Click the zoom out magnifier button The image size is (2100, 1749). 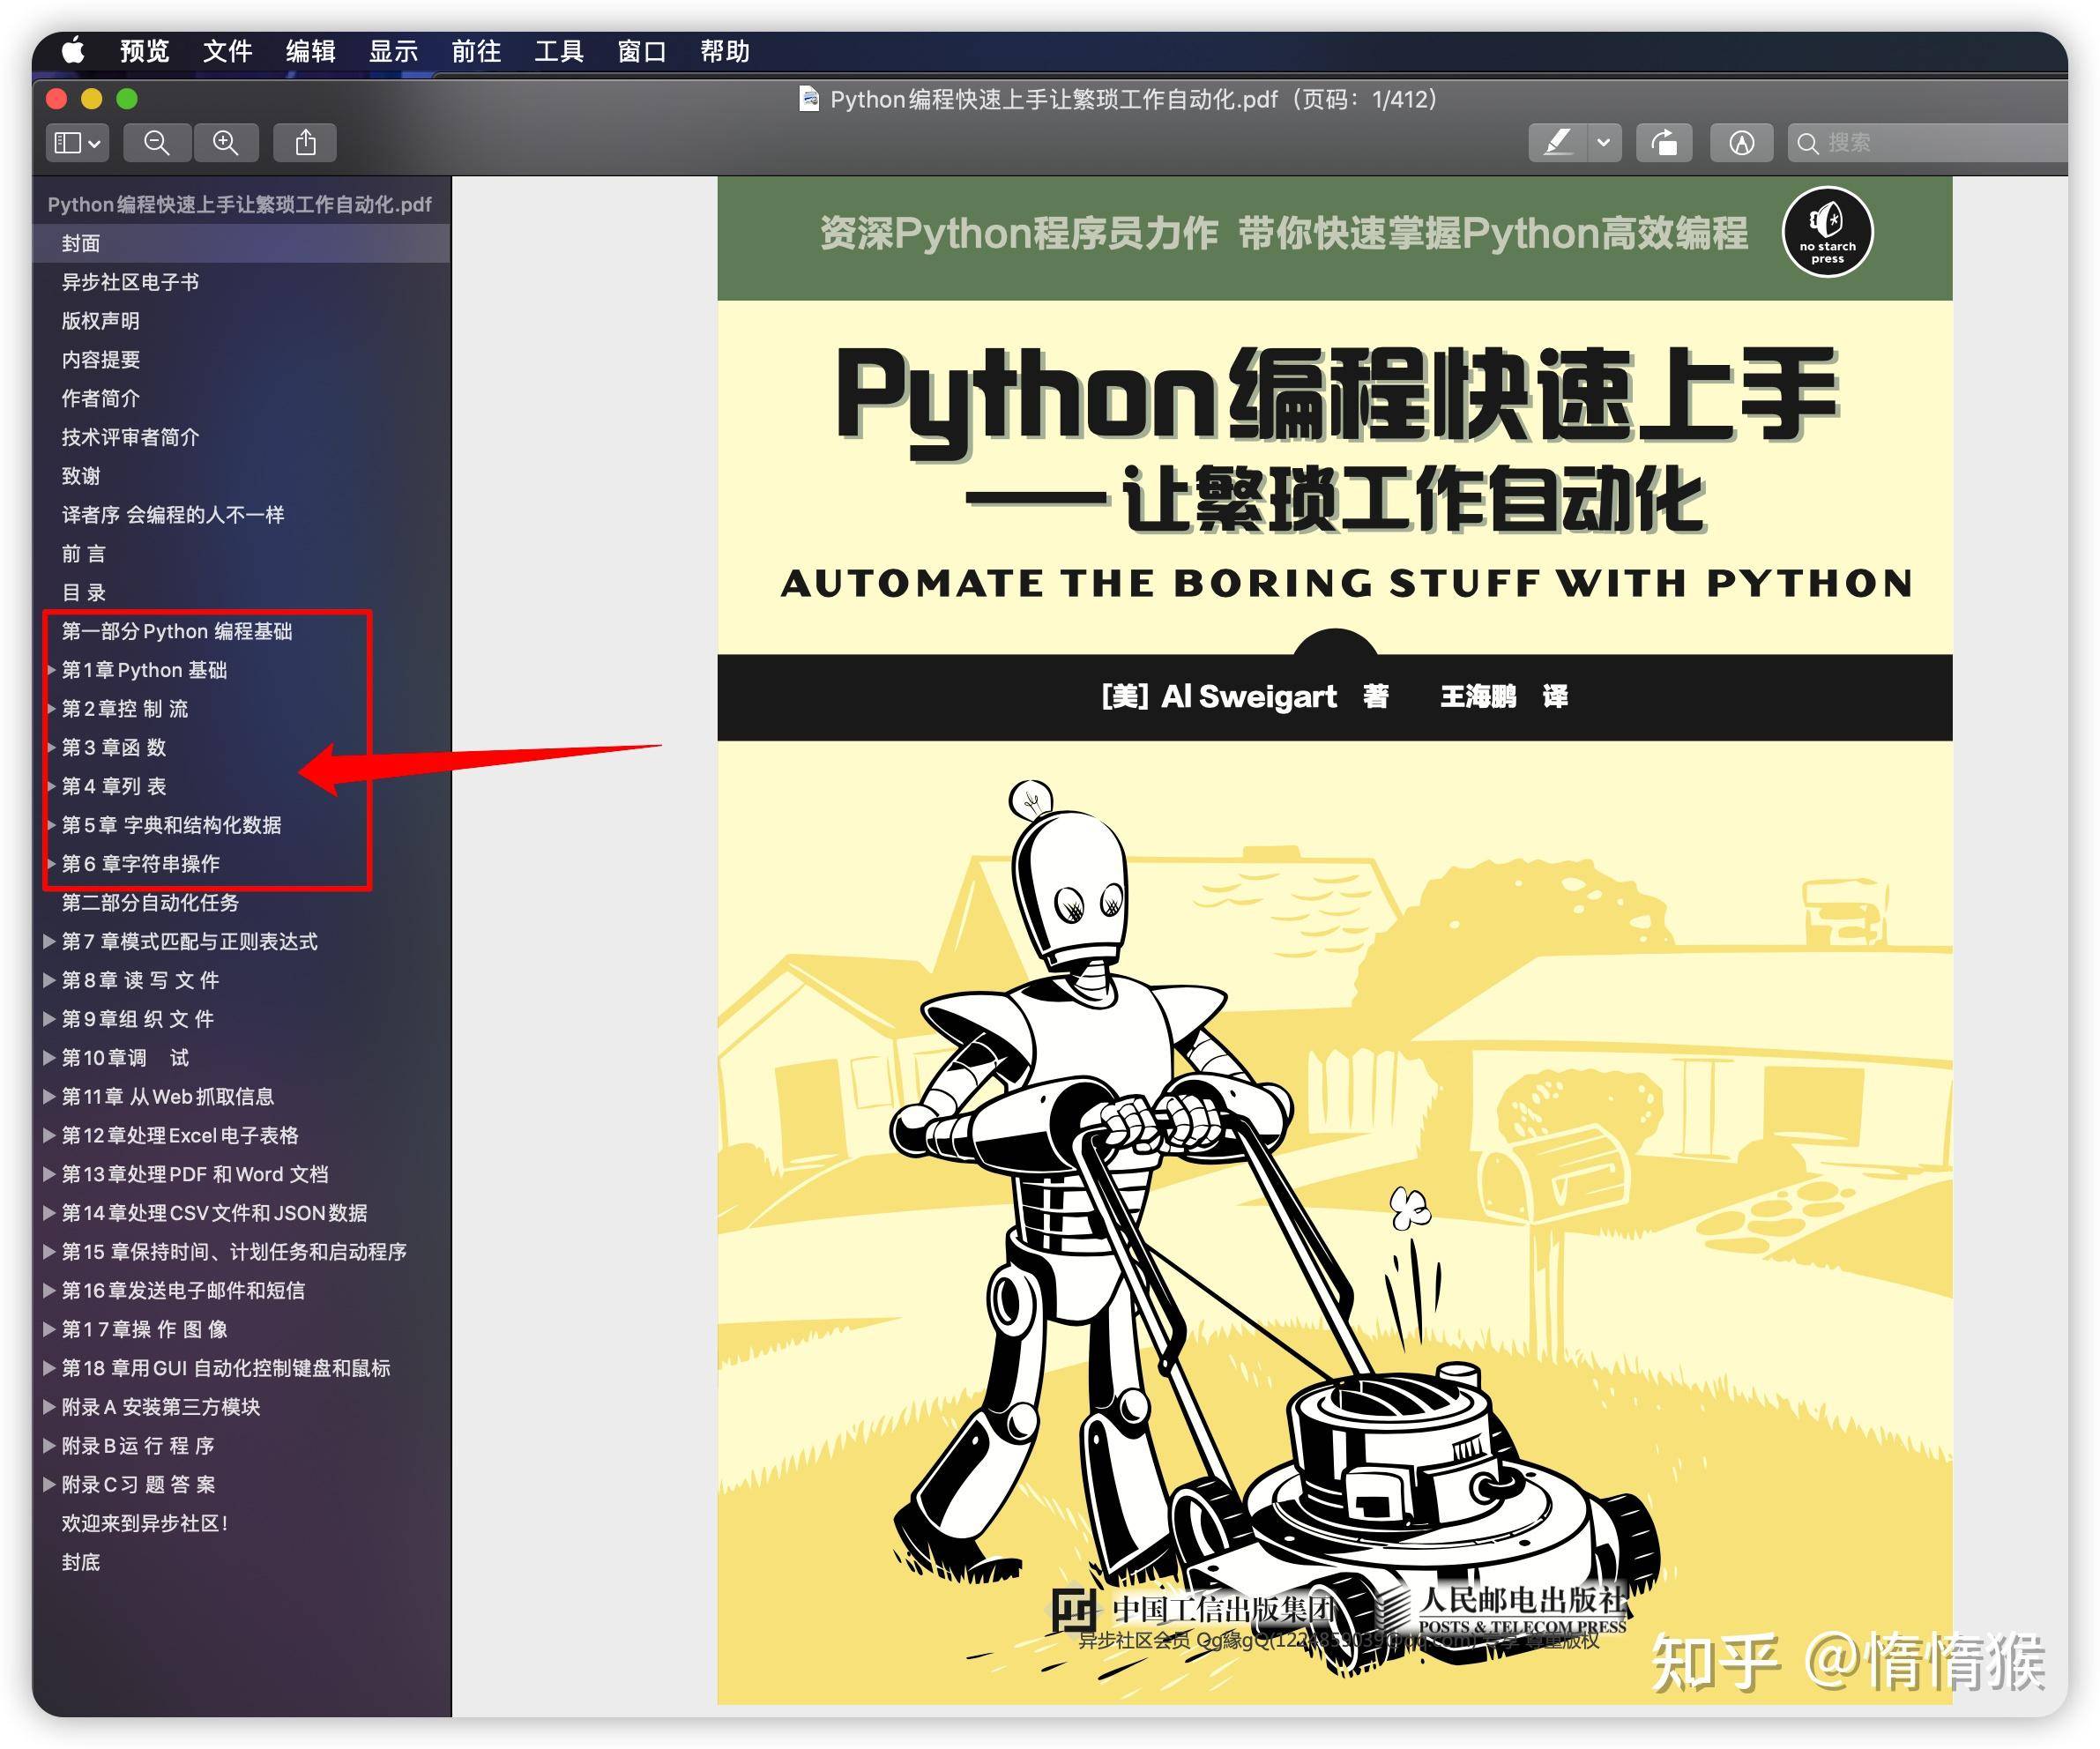point(157,143)
